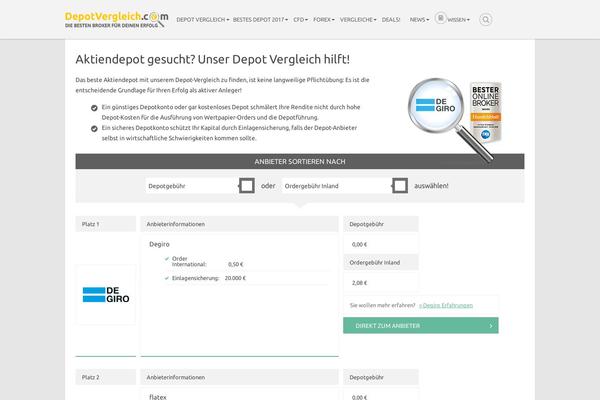Expand the CFD menu
This screenshot has width=600, height=400.
pyautogui.click(x=300, y=20)
